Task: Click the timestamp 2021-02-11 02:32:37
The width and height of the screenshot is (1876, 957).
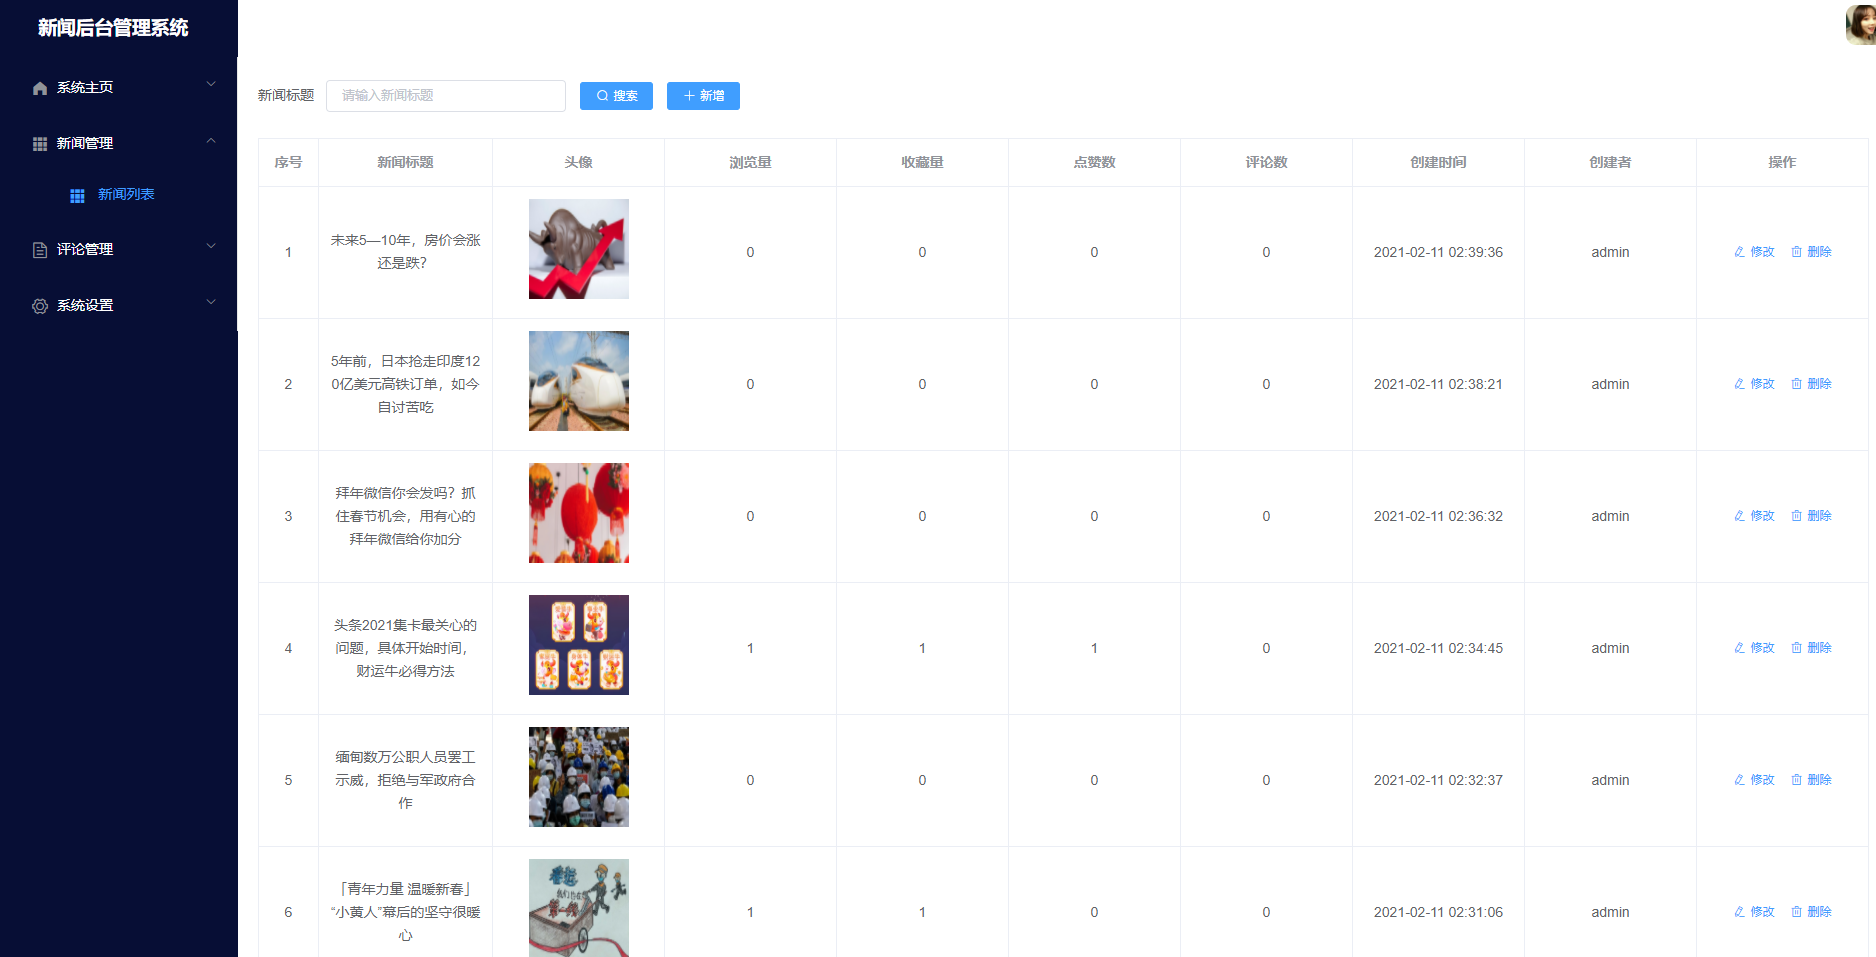Action: [x=1438, y=780]
